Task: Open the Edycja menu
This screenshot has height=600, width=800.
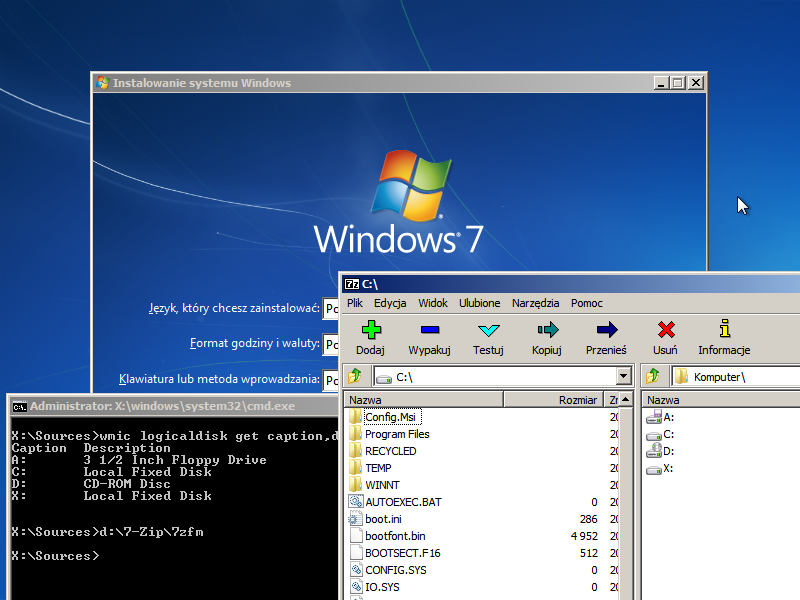Action: (x=390, y=303)
